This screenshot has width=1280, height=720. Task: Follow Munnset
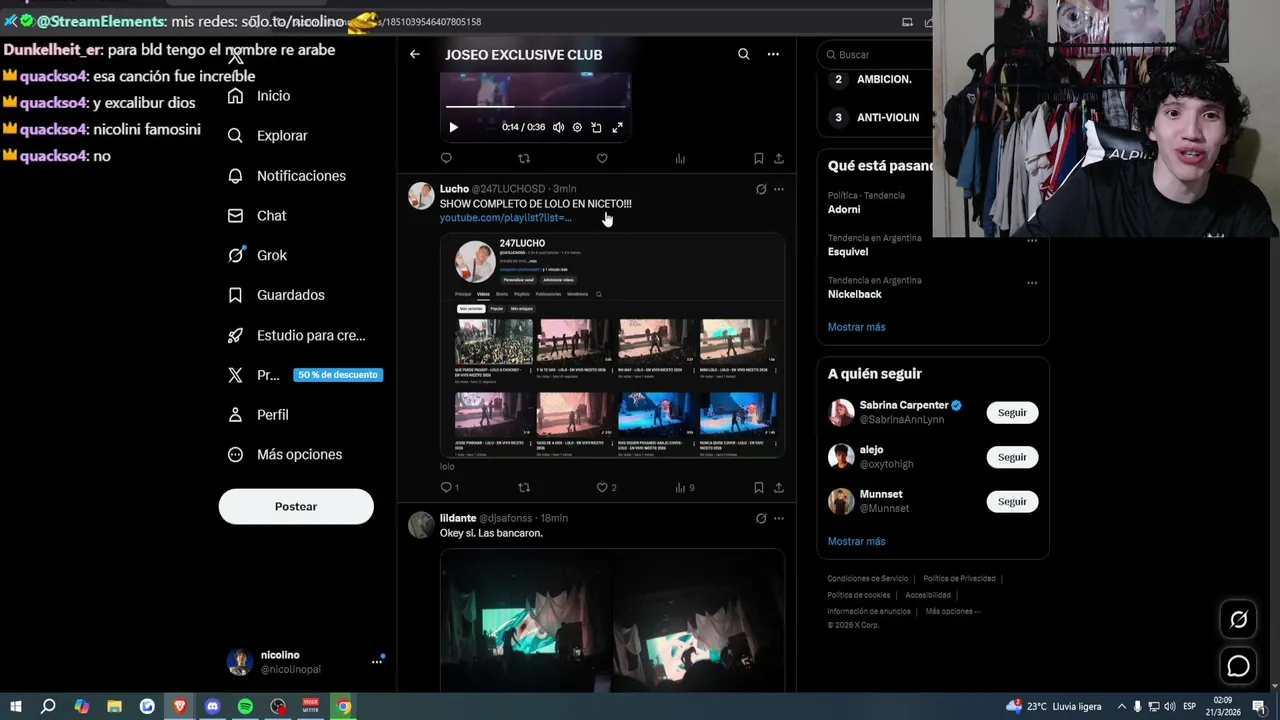coord(1012,501)
